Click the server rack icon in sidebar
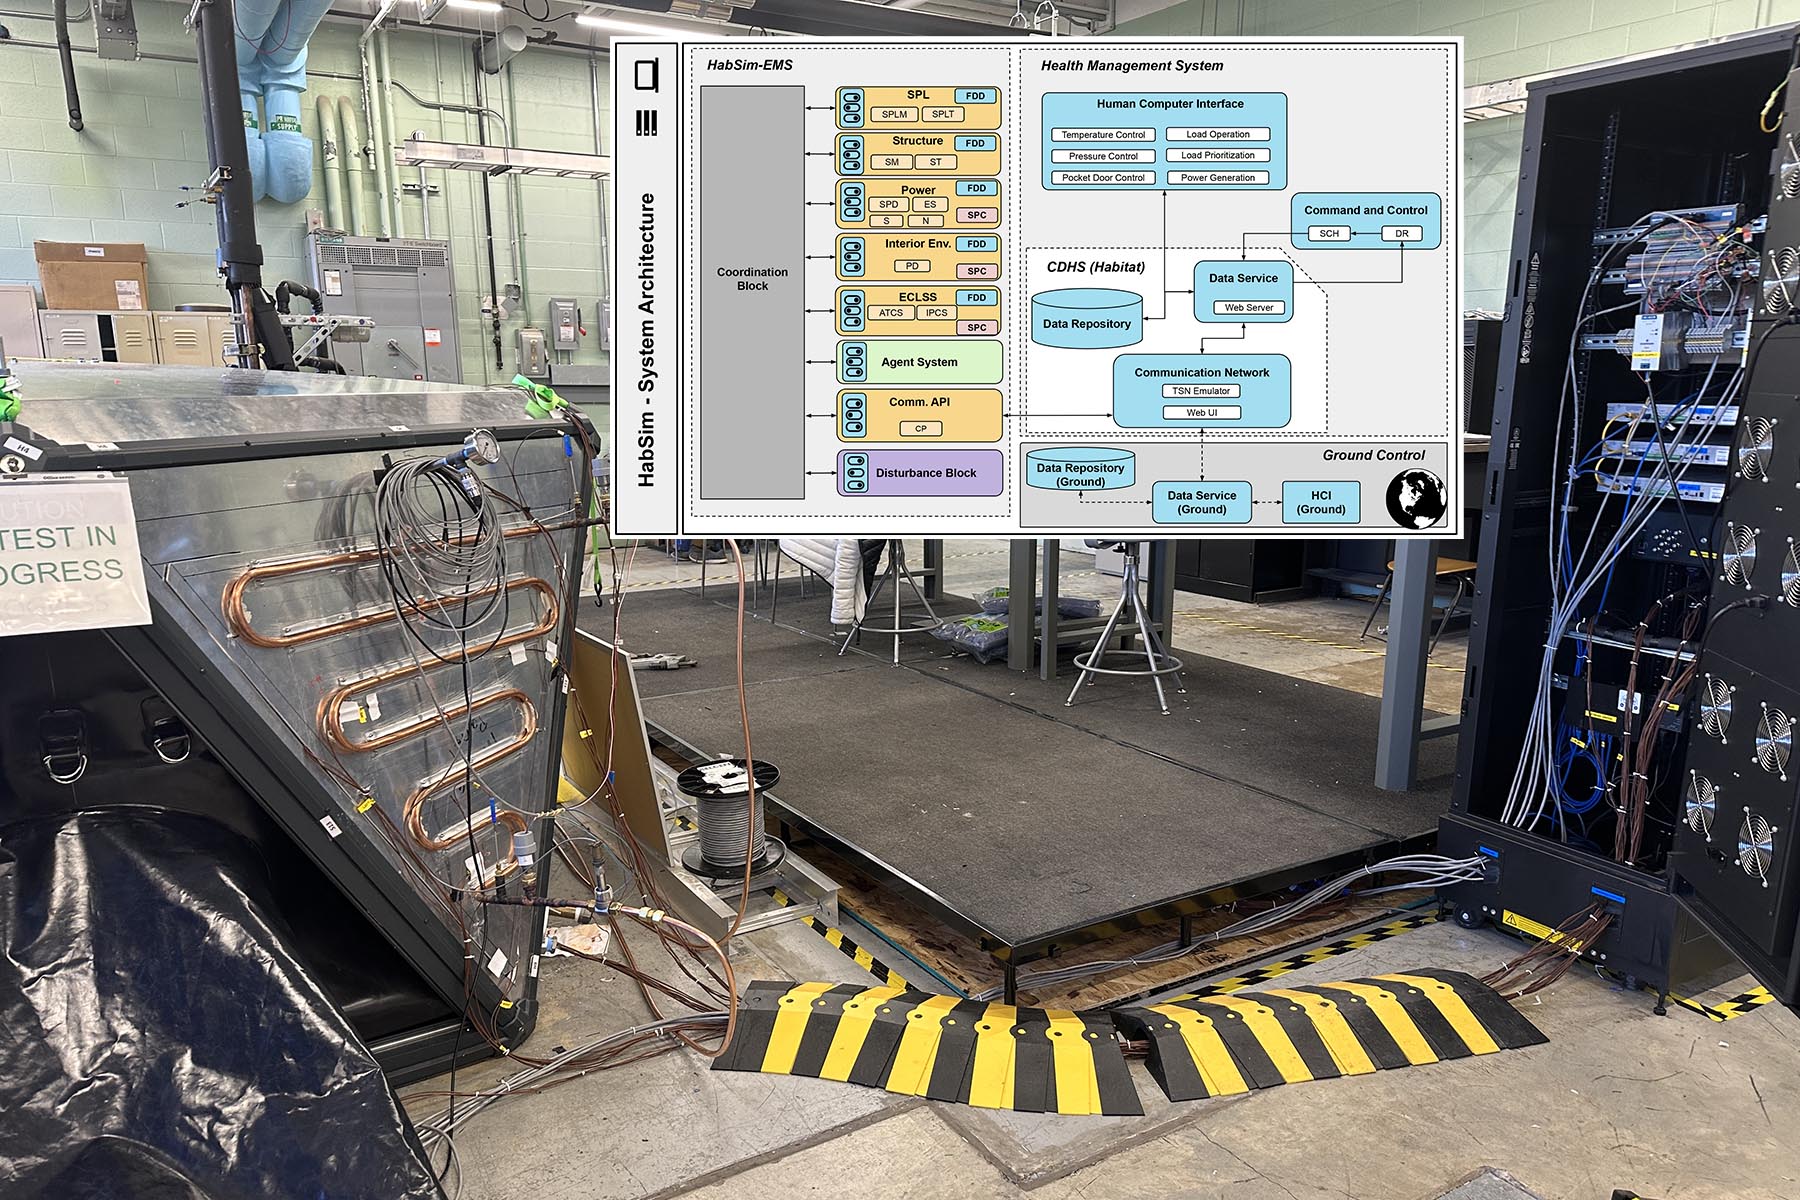 (647, 123)
